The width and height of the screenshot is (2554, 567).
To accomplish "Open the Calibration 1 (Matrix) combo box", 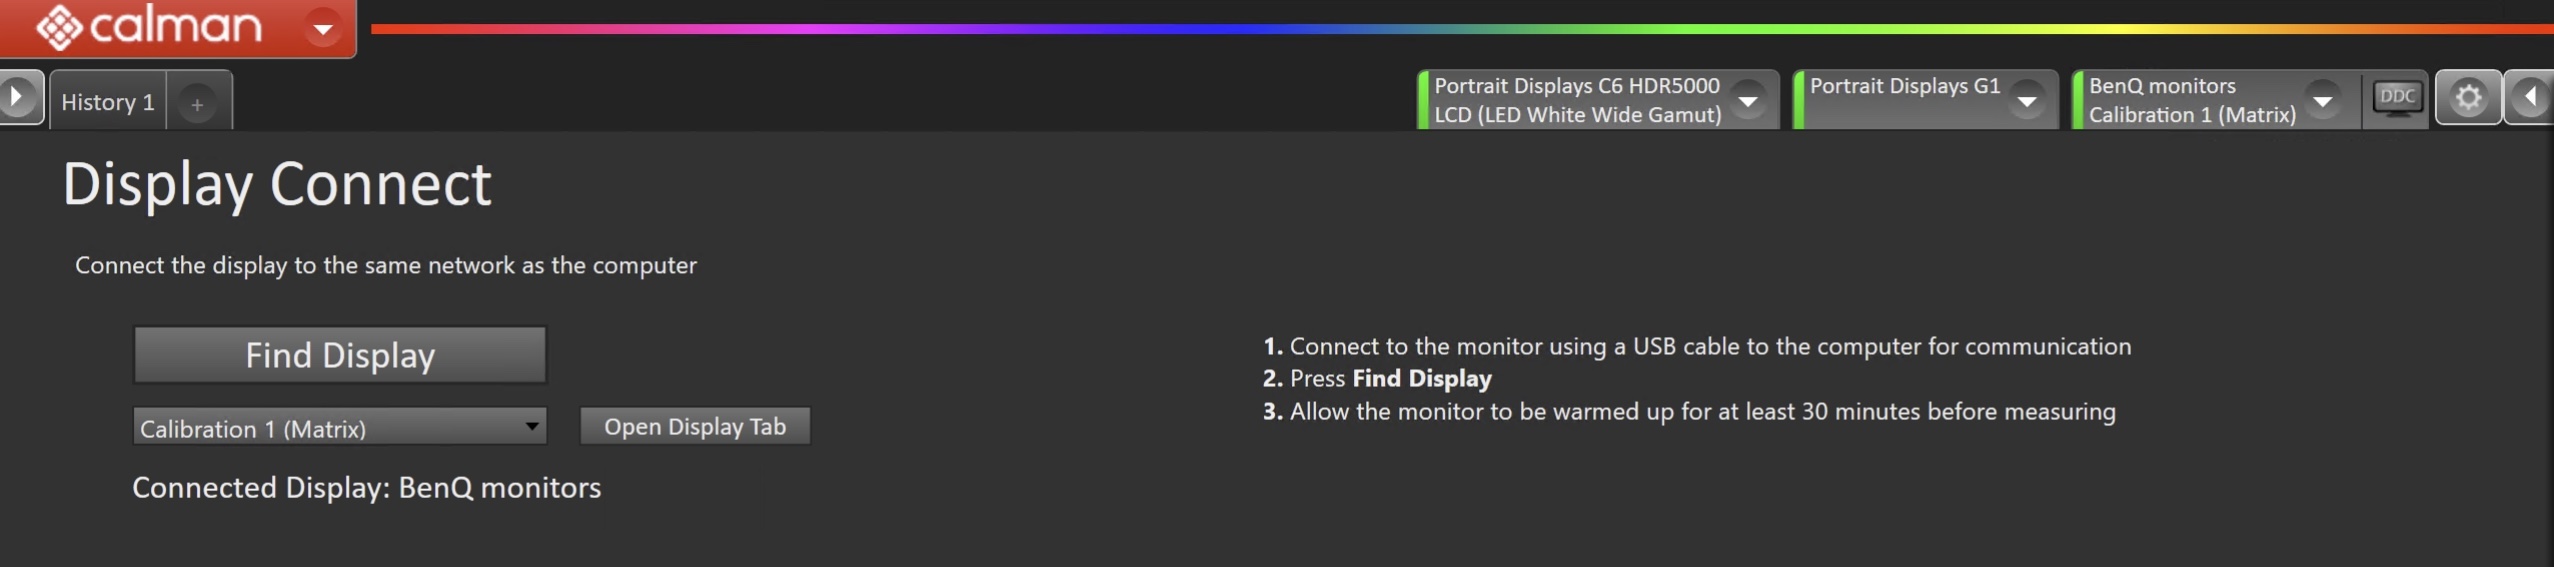I will (x=339, y=428).
